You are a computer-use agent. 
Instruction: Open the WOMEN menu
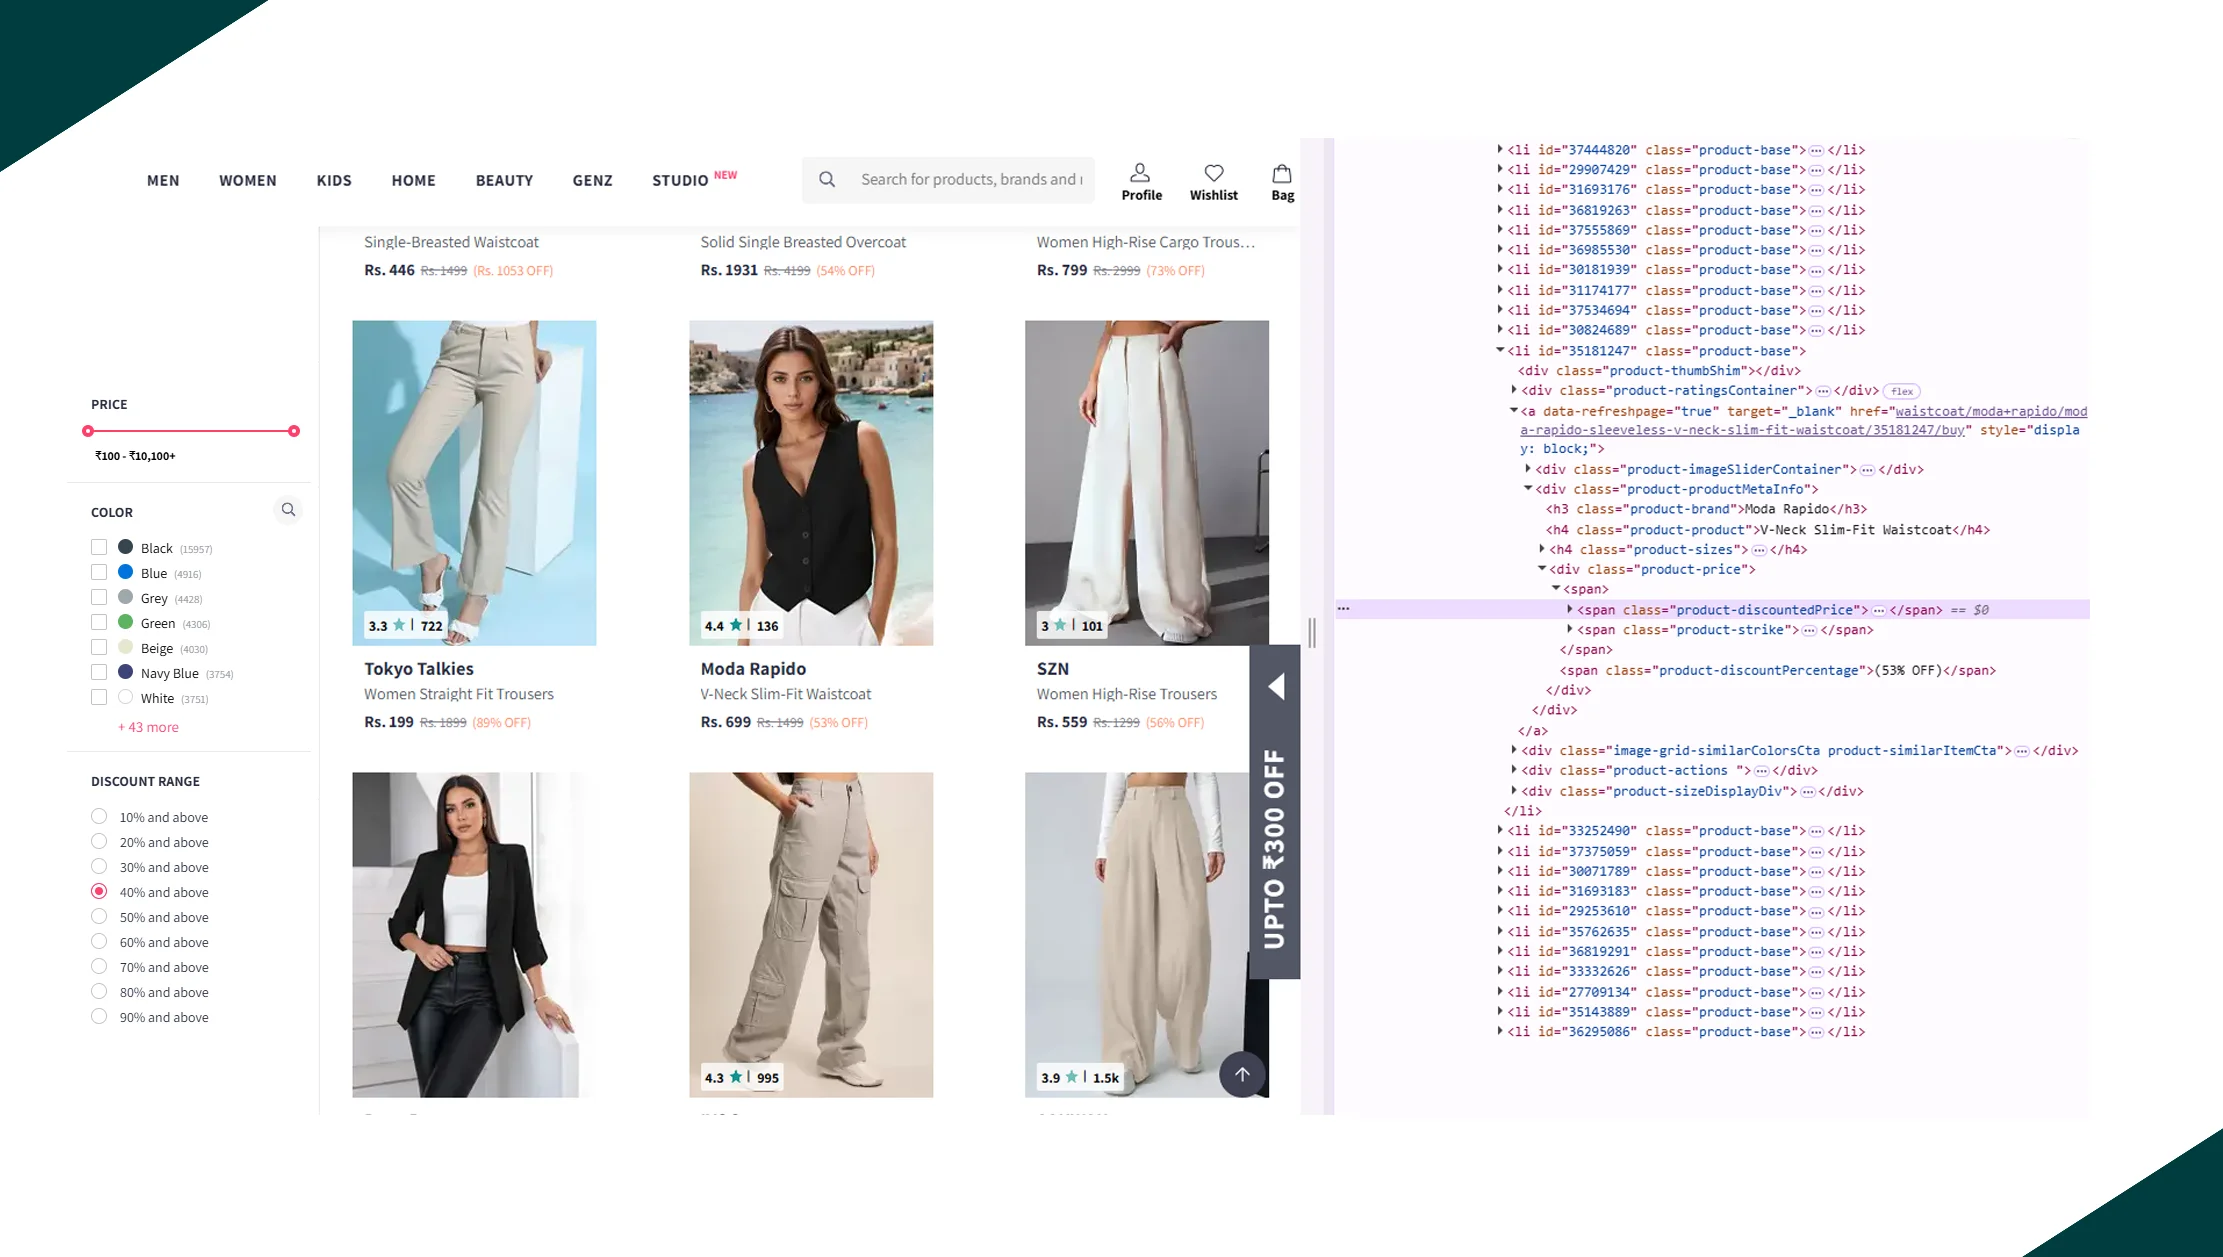coord(248,181)
